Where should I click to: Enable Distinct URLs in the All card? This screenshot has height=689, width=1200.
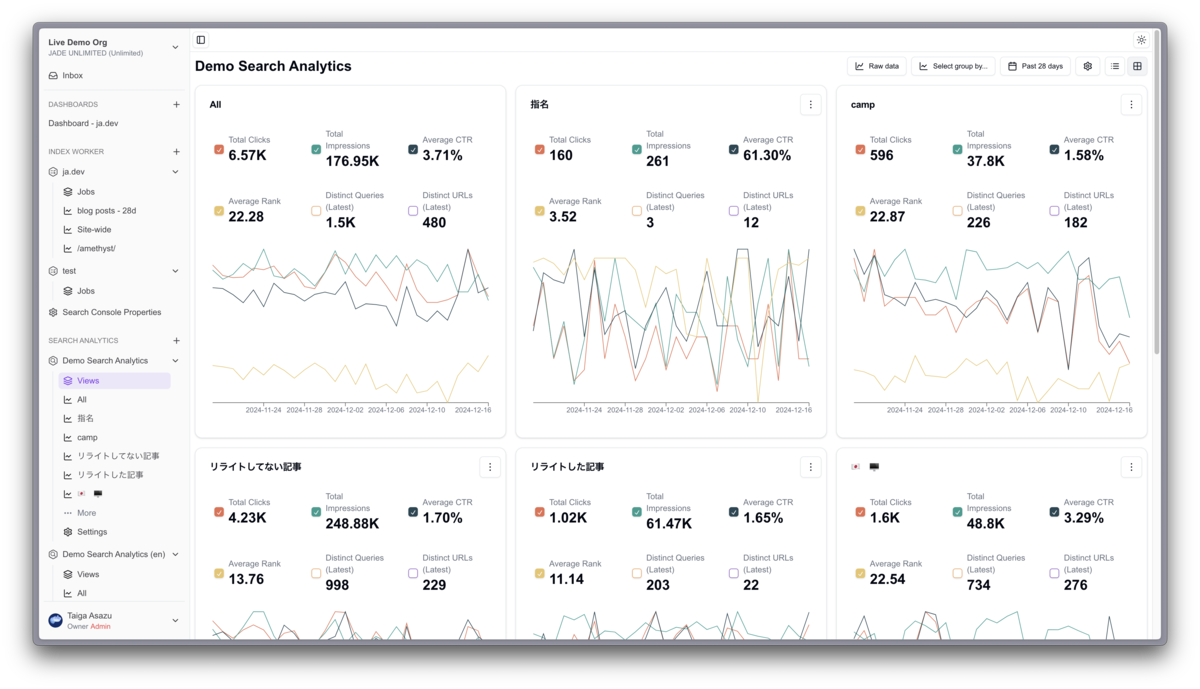coord(413,211)
